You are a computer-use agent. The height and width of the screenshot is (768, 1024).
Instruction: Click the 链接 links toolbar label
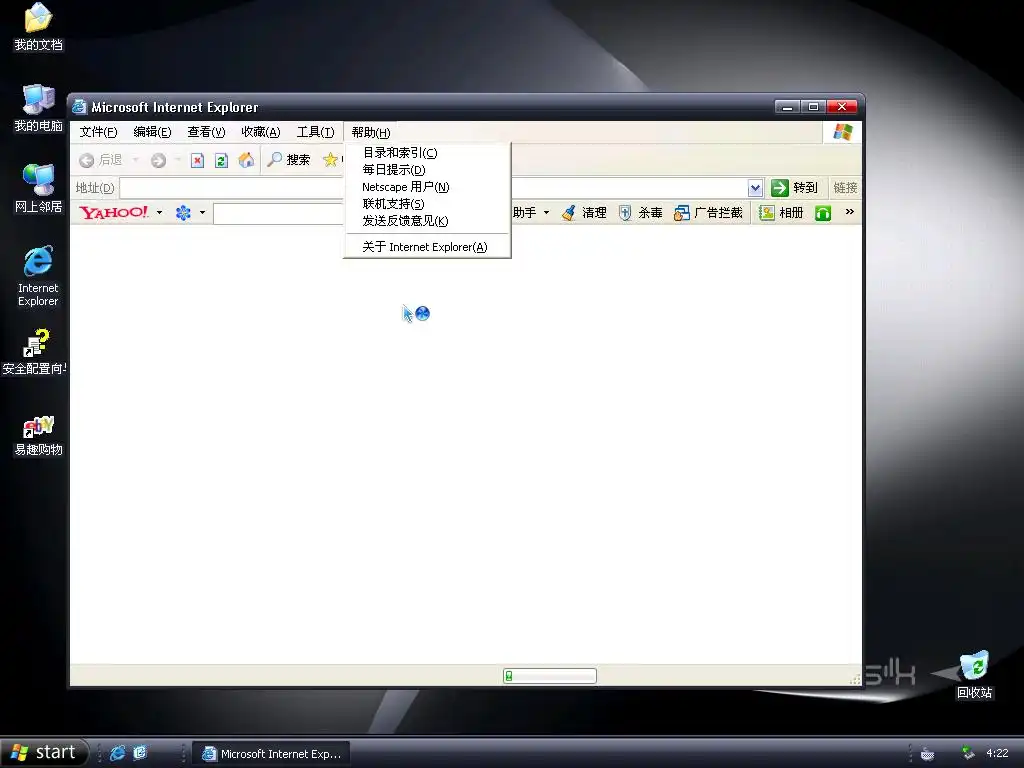[x=845, y=188]
